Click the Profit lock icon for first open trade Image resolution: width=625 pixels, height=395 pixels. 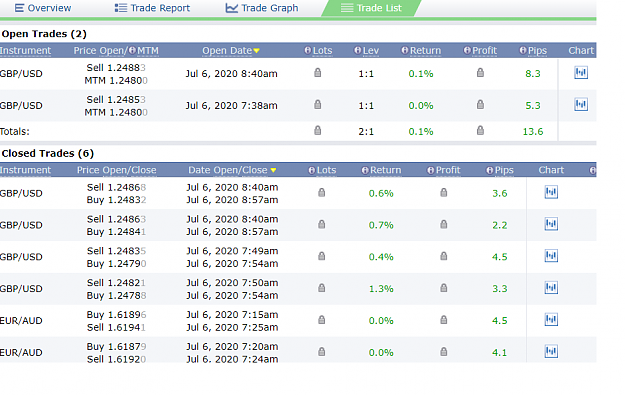[x=480, y=73]
